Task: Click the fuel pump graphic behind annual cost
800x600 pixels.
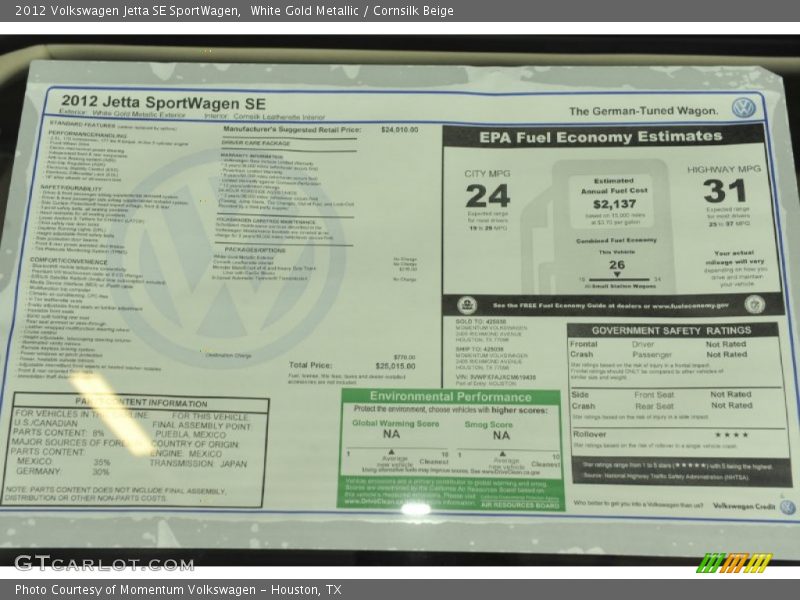Action: click(599, 227)
